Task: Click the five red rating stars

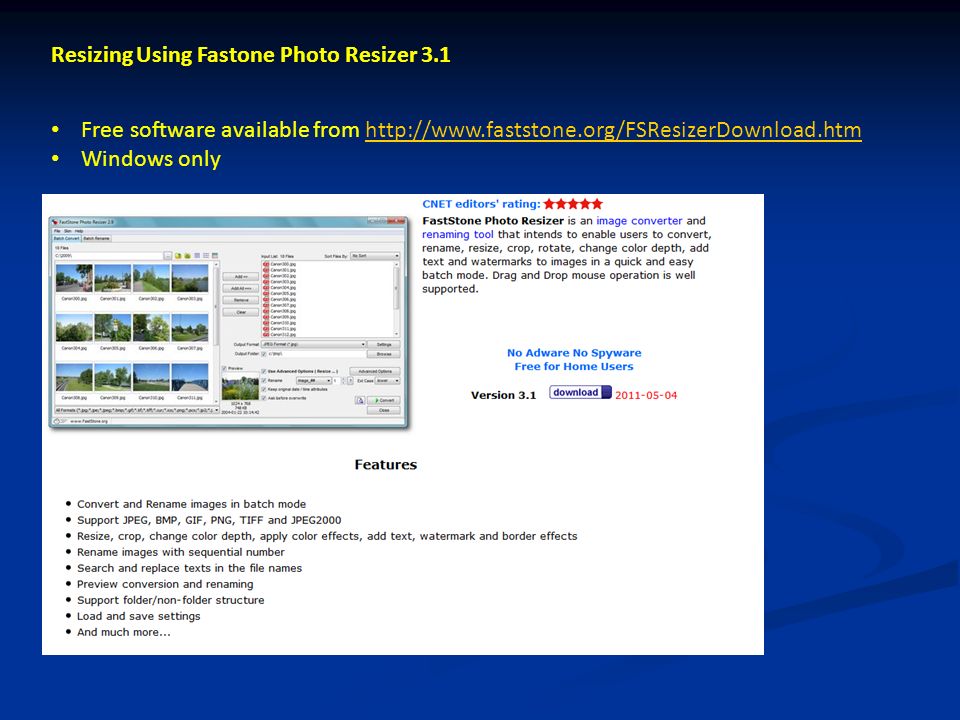Action: [573, 204]
